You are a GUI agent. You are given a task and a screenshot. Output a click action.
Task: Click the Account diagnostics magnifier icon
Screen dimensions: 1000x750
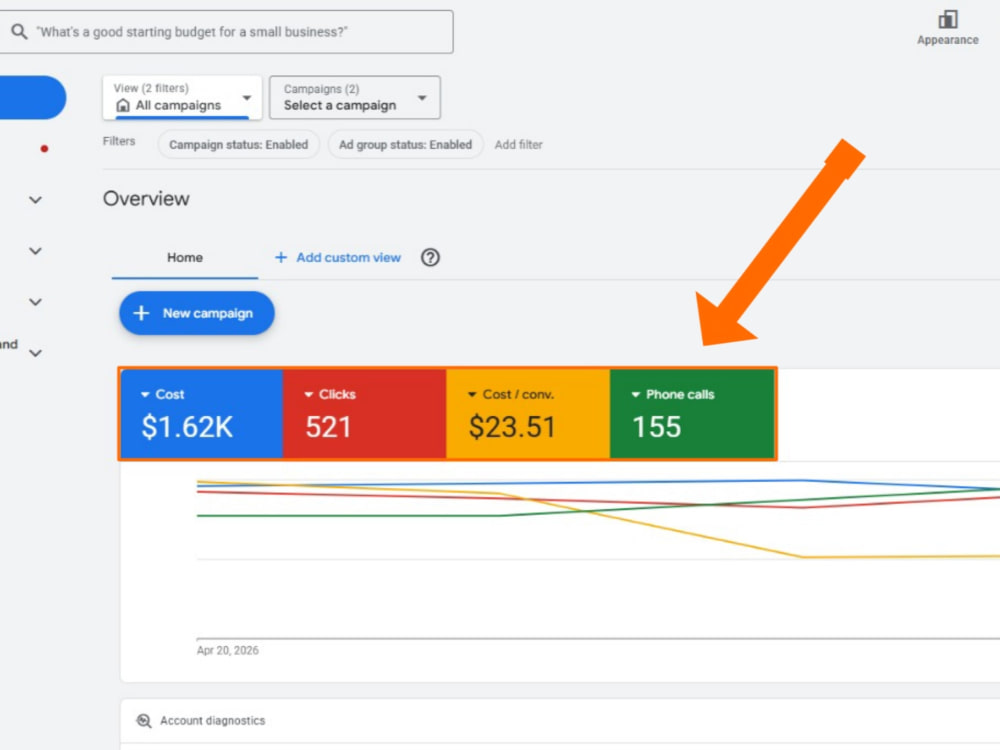(144, 721)
